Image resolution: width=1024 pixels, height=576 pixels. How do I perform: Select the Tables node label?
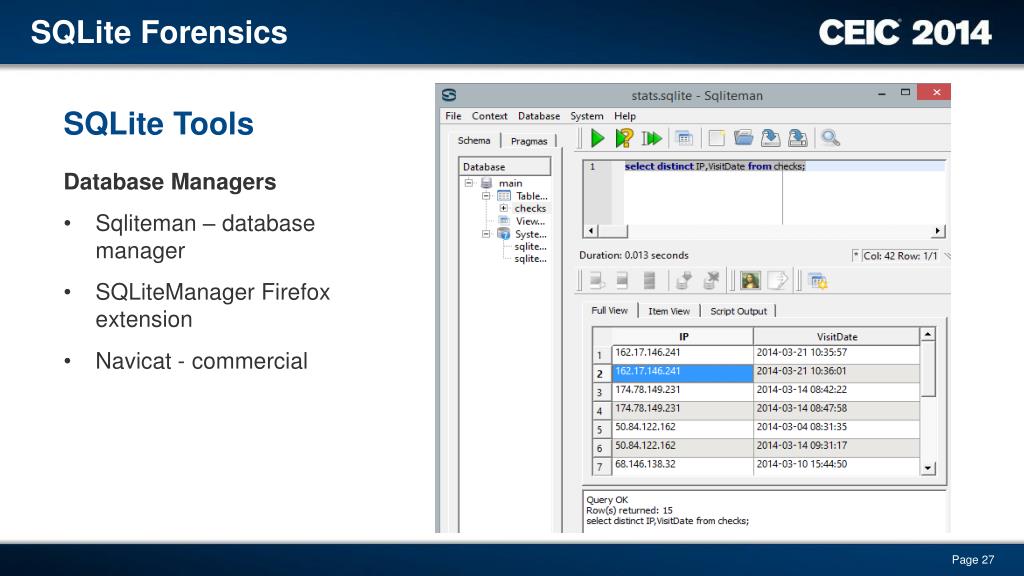coord(532,196)
